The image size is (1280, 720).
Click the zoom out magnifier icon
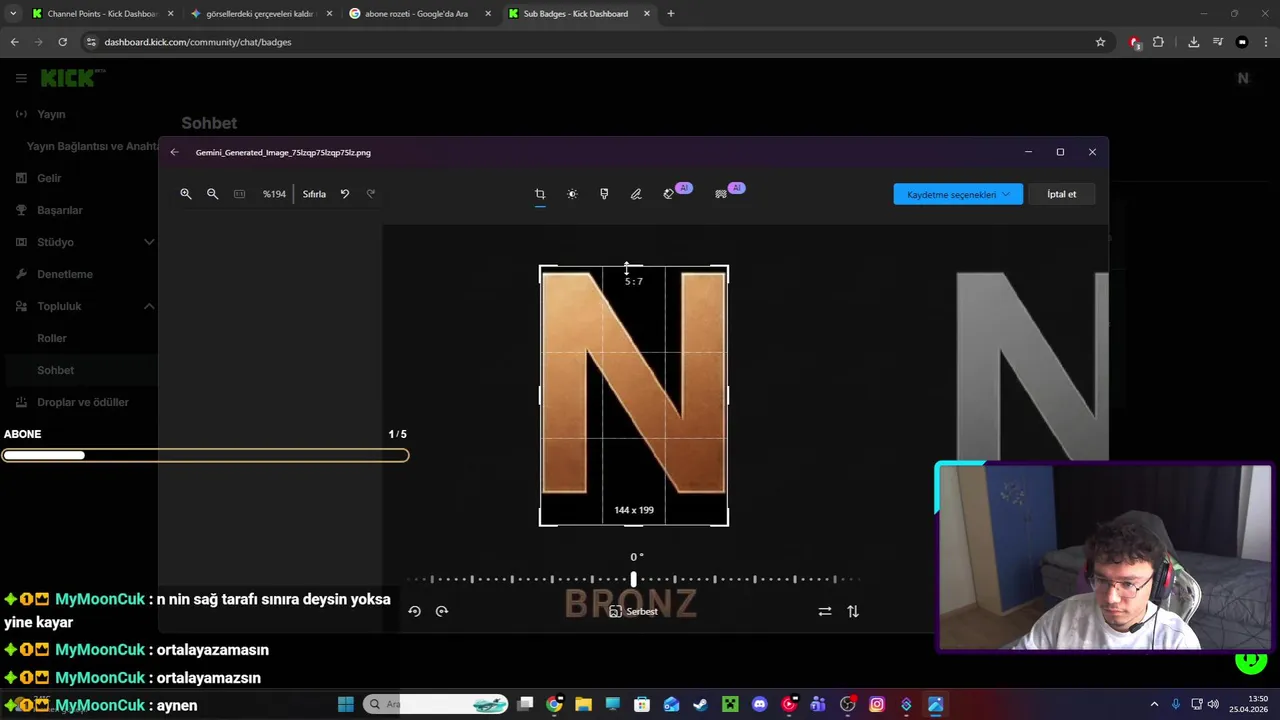click(212, 194)
